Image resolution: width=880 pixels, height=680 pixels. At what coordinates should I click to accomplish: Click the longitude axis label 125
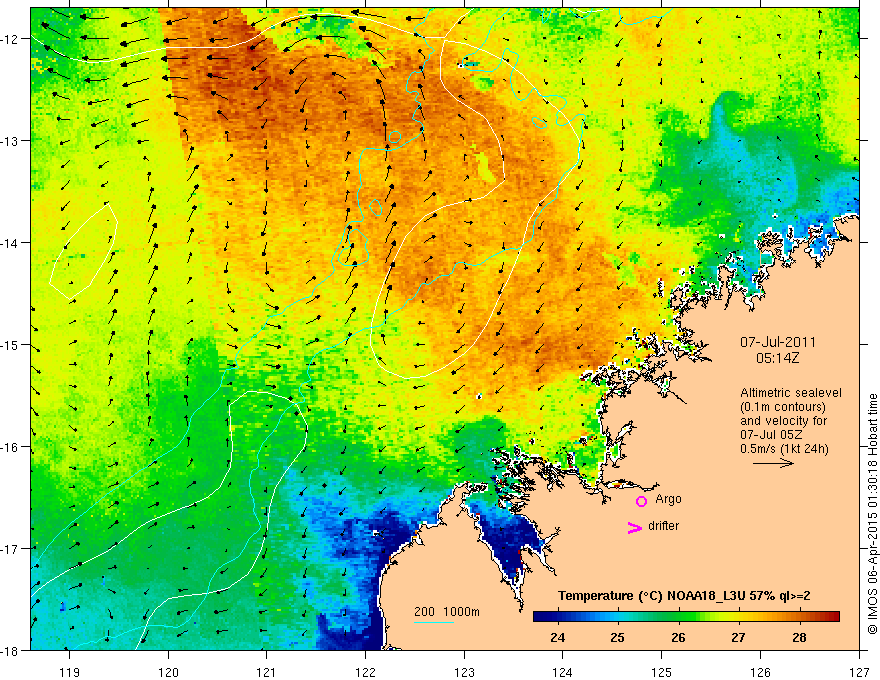coord(662,672)
